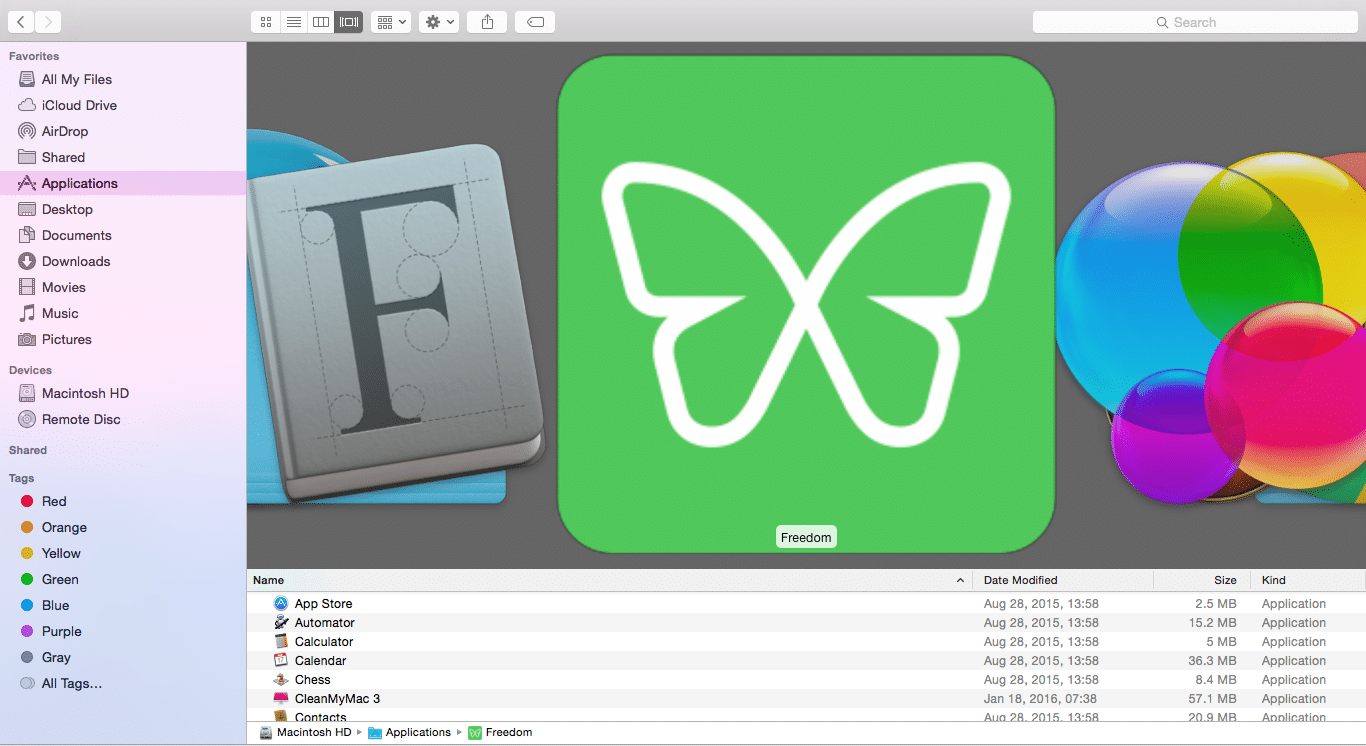Switch to list view

[293, 22]
